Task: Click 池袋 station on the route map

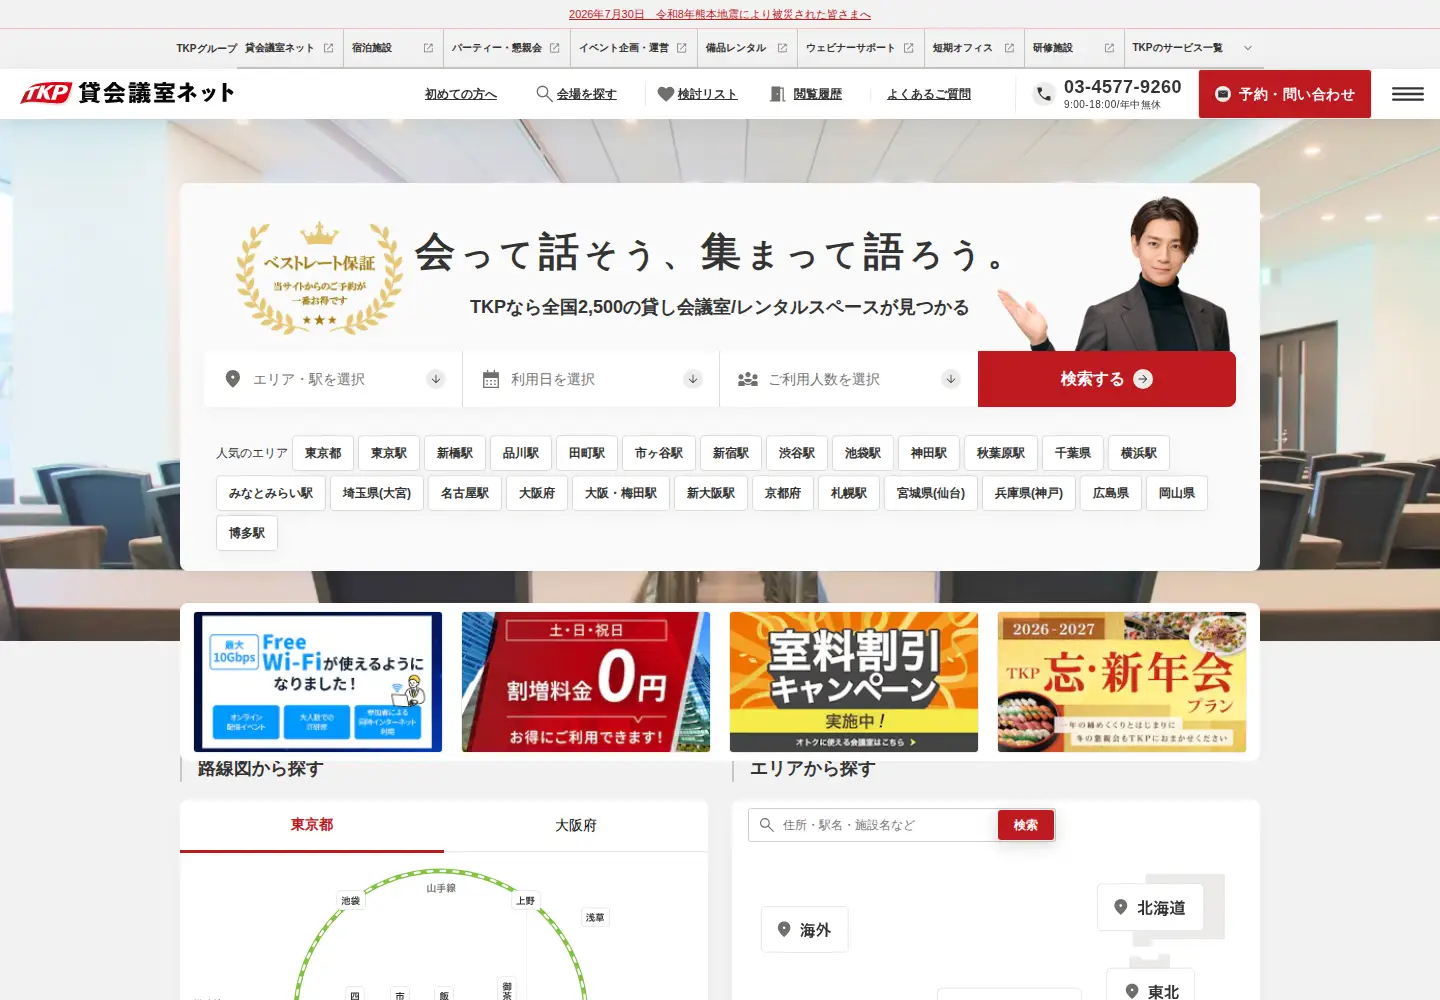Action: [x=350, y=901]
